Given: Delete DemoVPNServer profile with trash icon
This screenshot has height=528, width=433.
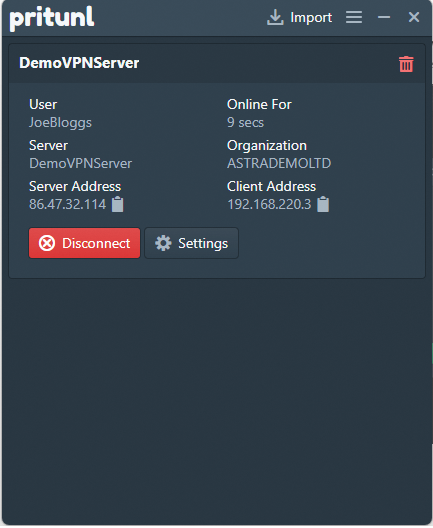Looking at the screenshot, I should (406, 64).
